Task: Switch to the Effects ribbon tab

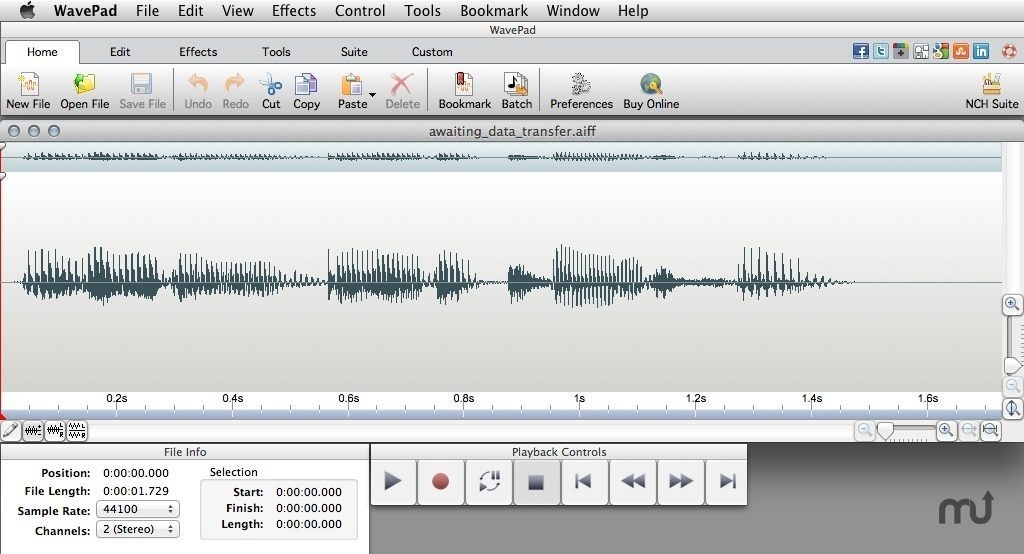Action: pos(198,52)
